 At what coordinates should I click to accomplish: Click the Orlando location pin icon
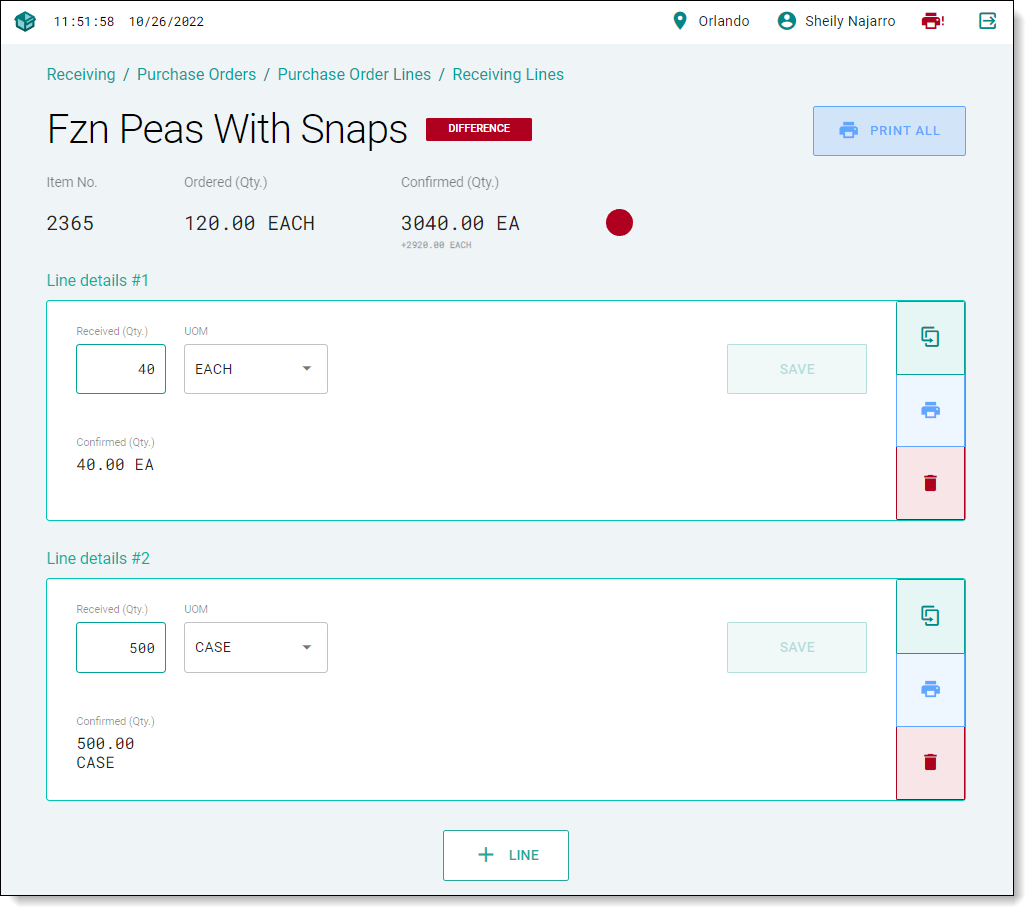point(680,21)
